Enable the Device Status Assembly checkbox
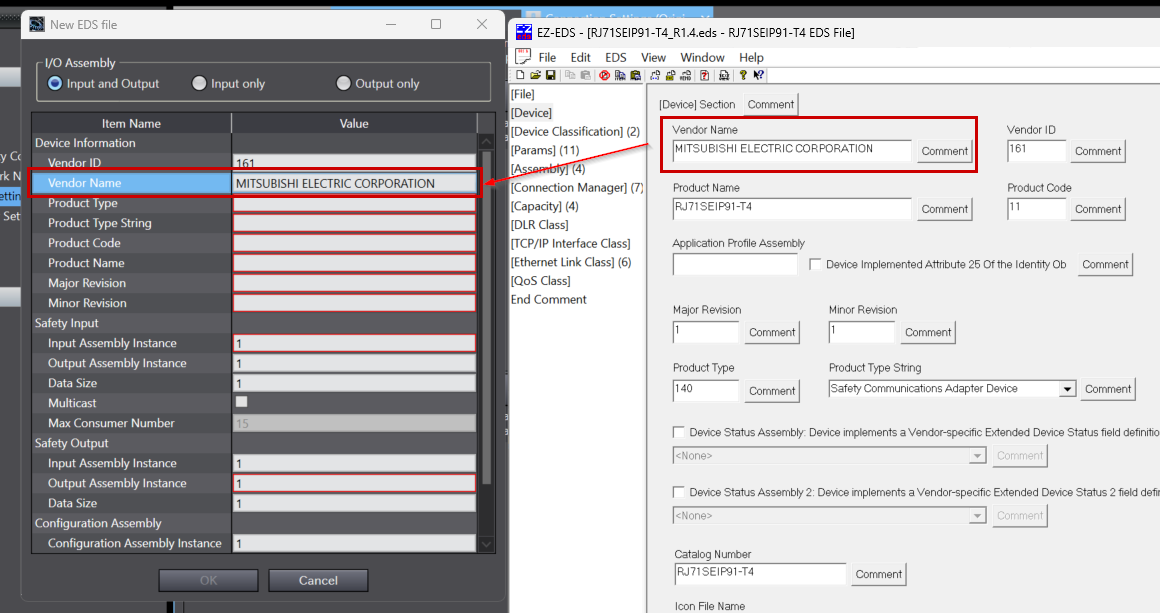This screenshot has width=1160, height=613. click(x=678, y=432)
